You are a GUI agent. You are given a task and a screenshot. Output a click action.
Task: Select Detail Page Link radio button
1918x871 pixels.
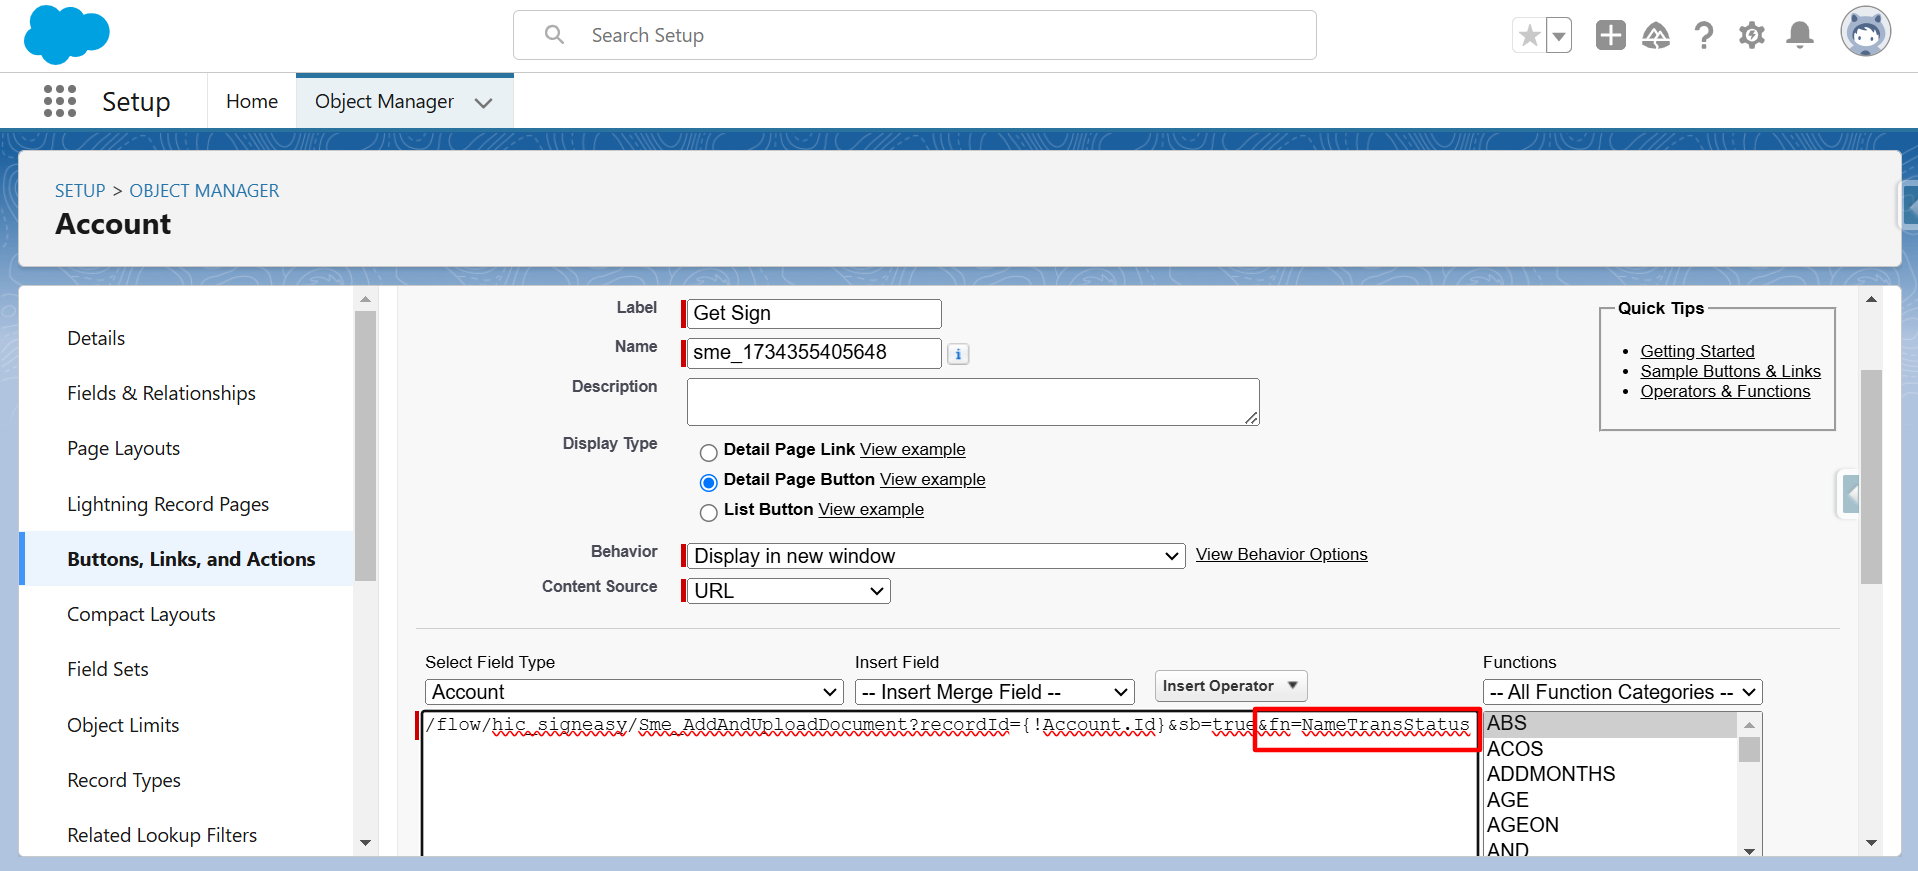pyautogui.click(x=709, y=452)
